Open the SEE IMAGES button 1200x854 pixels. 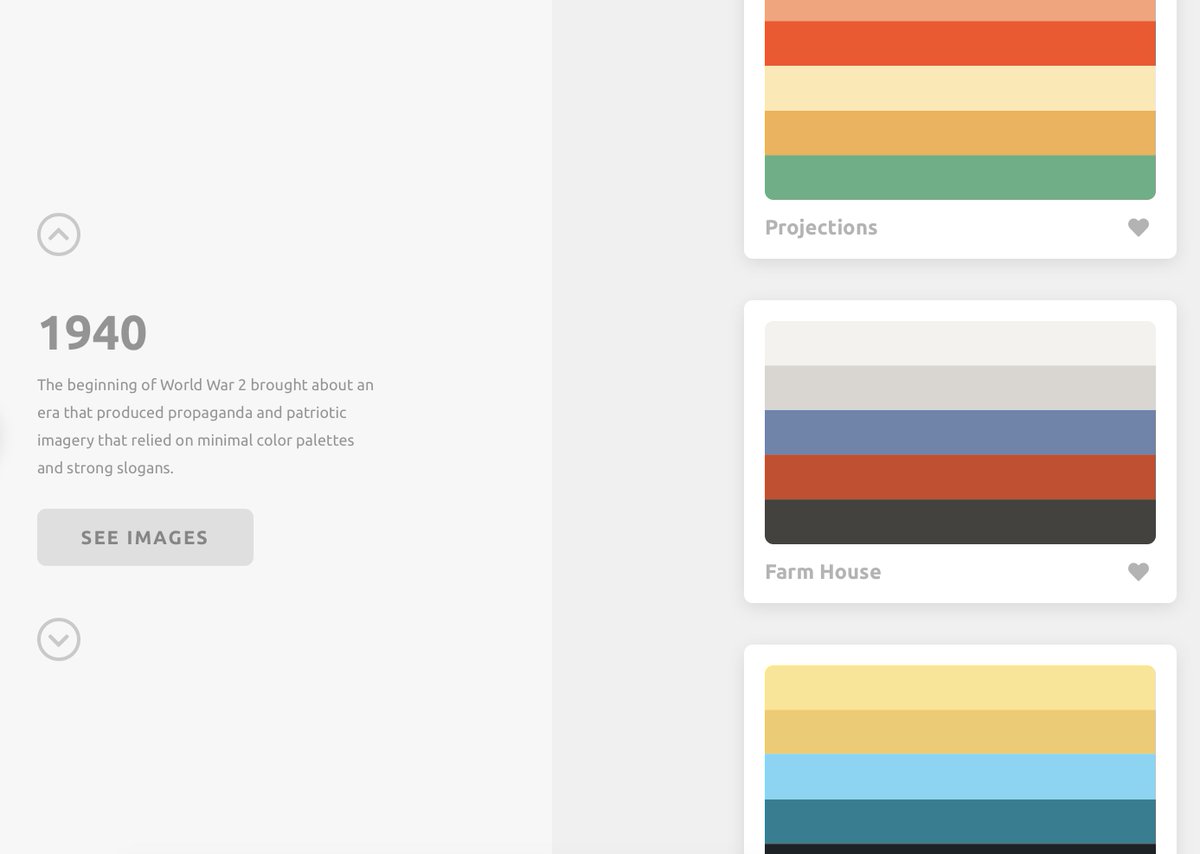(145, 537)
